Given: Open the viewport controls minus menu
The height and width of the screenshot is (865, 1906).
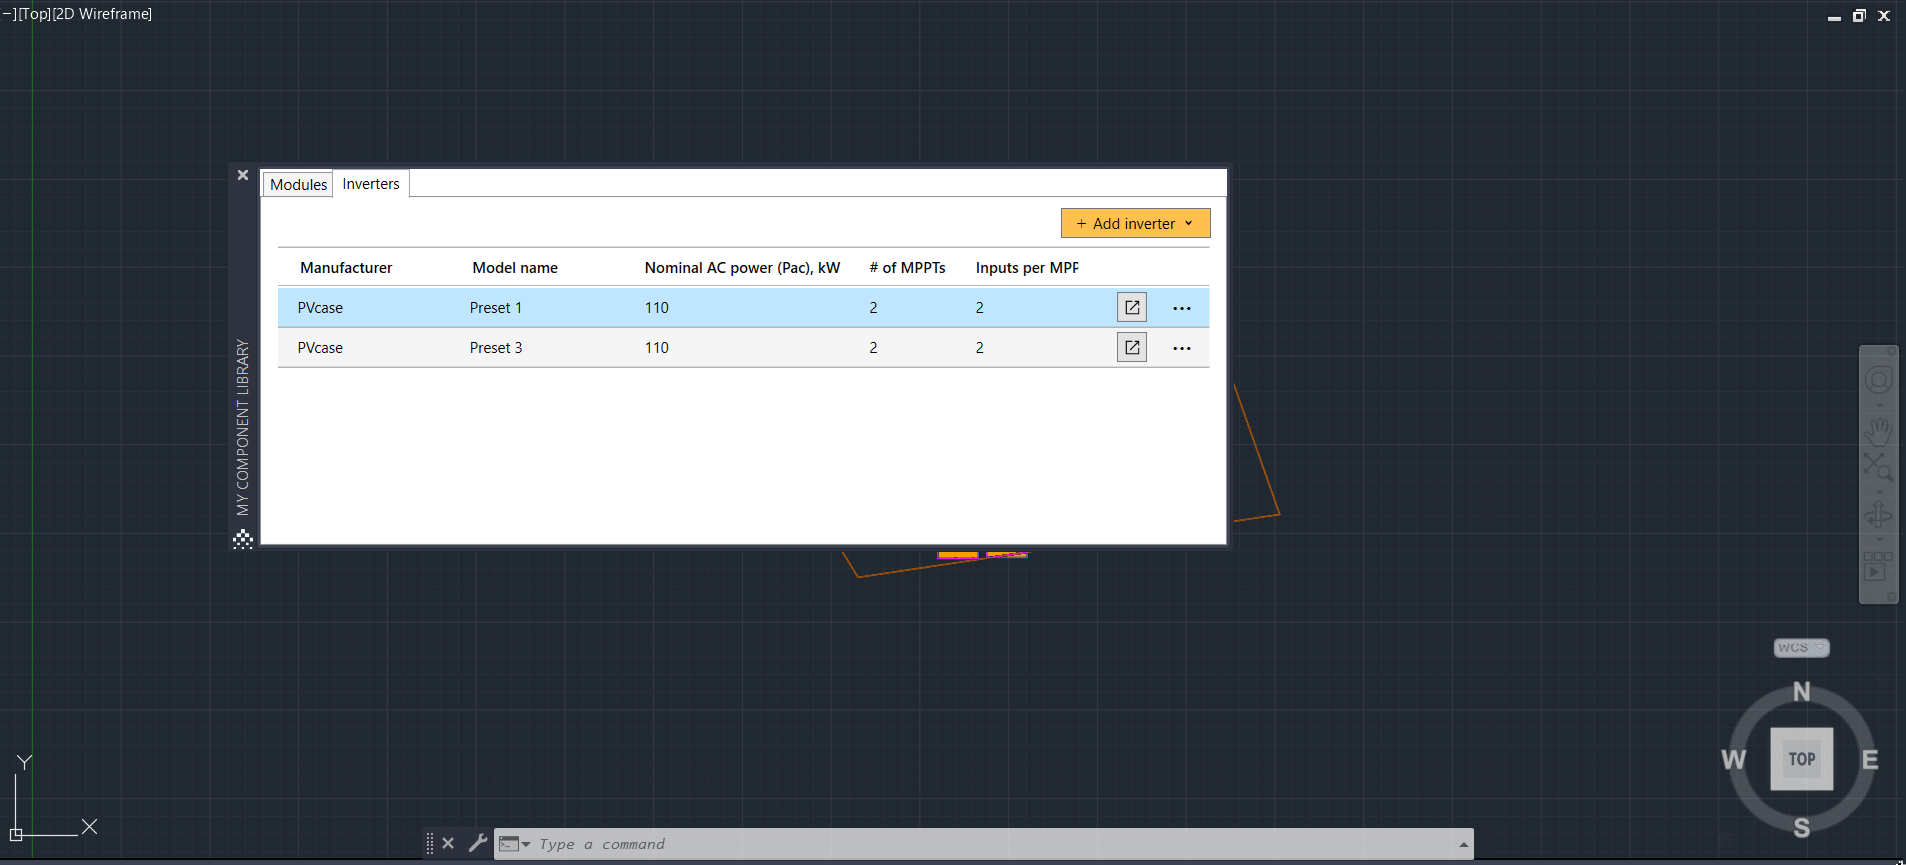Looking at the screenshot, I should [9, 14].
